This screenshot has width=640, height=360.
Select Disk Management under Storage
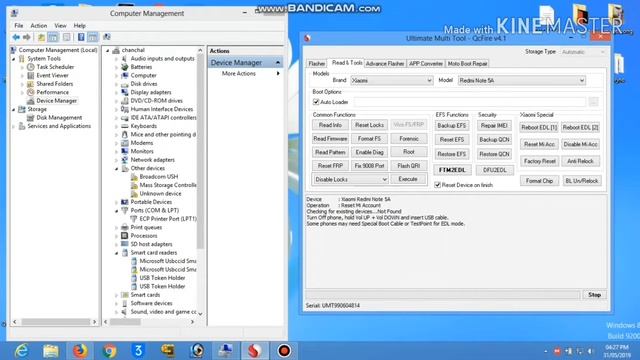(x=59, y=118)
